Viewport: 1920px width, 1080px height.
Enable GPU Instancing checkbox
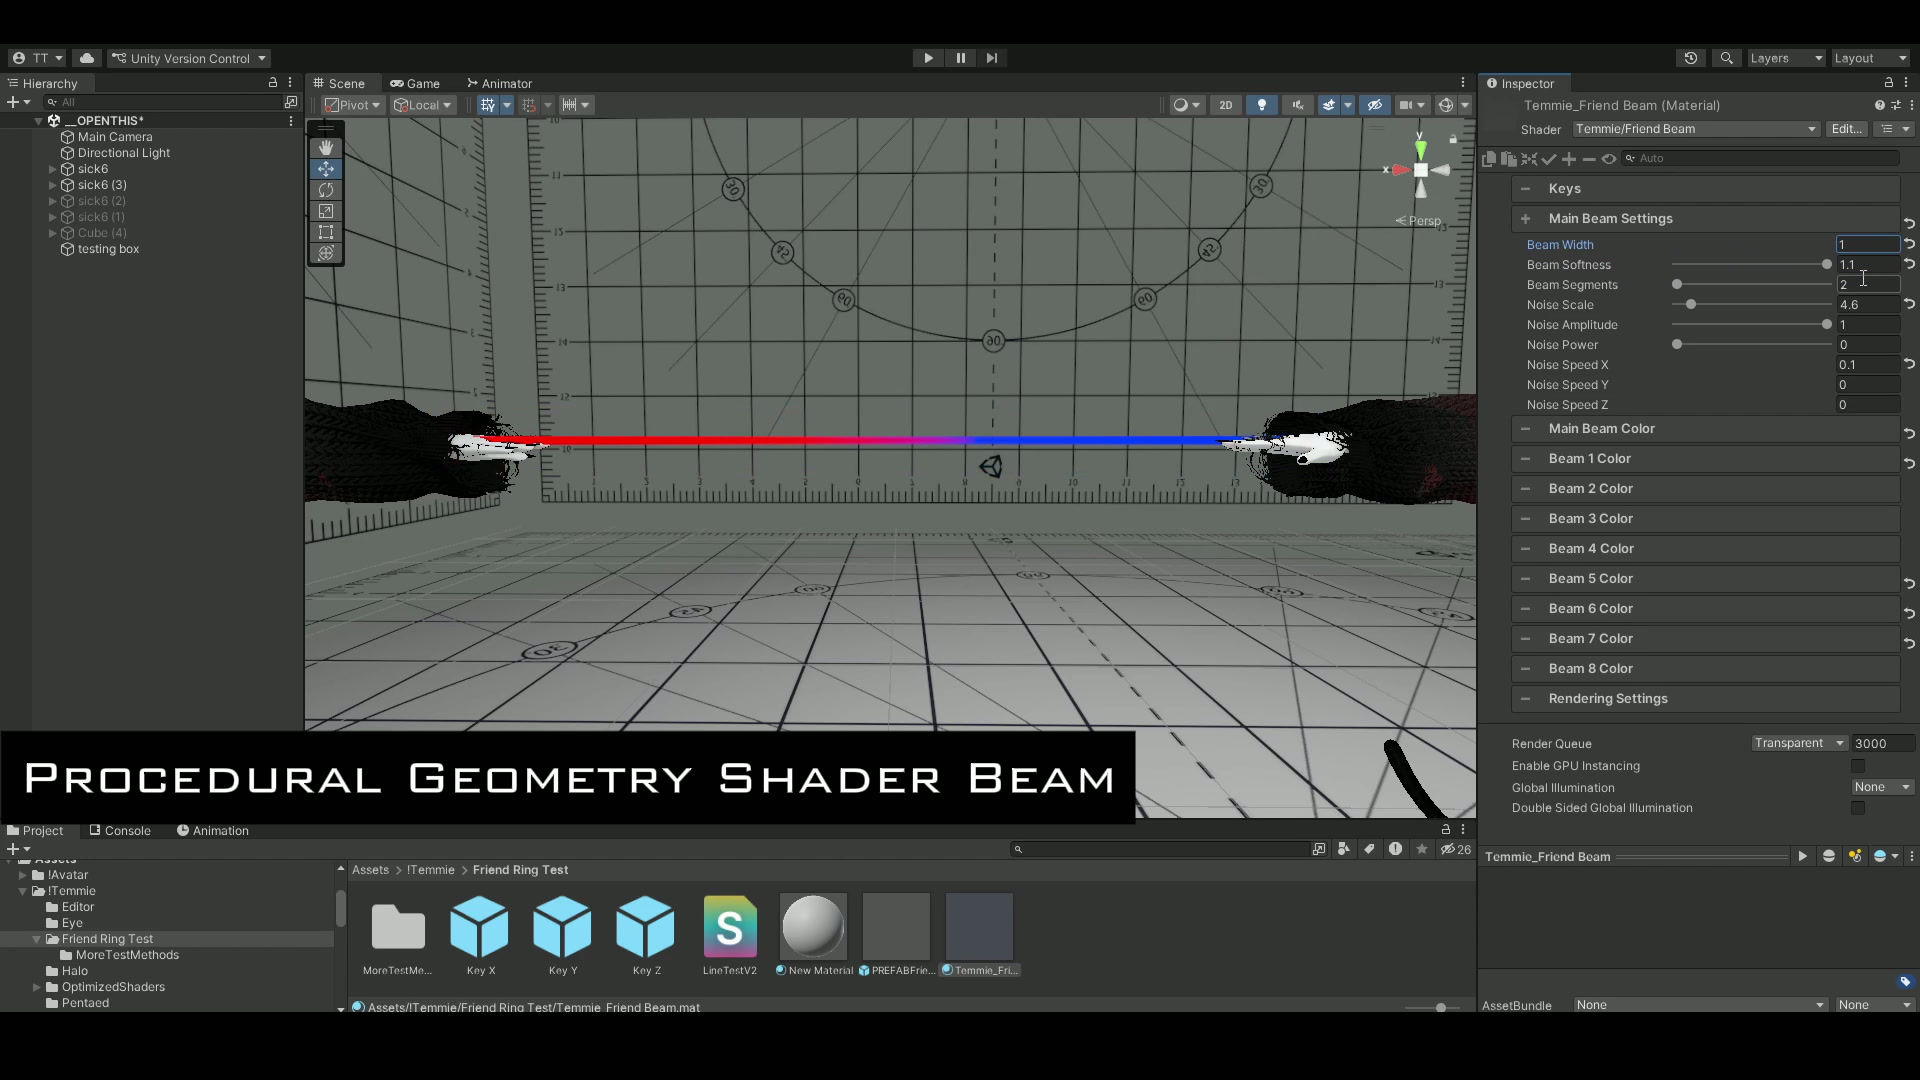point(1860,766)
